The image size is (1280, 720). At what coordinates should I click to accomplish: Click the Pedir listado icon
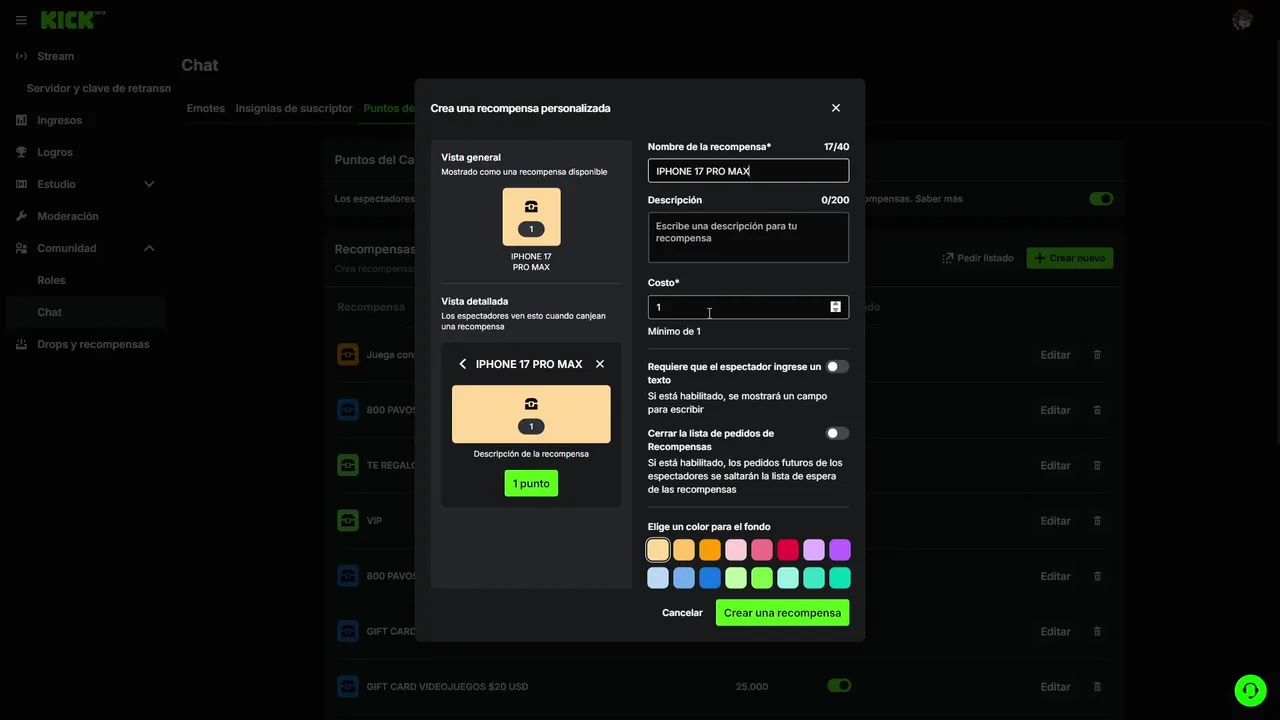(x=948, y=258)
